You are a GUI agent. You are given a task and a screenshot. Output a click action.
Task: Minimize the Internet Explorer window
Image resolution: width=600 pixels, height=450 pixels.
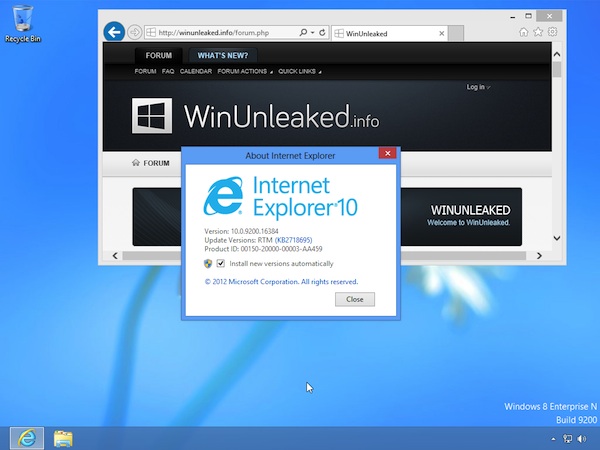click(513, 16)
